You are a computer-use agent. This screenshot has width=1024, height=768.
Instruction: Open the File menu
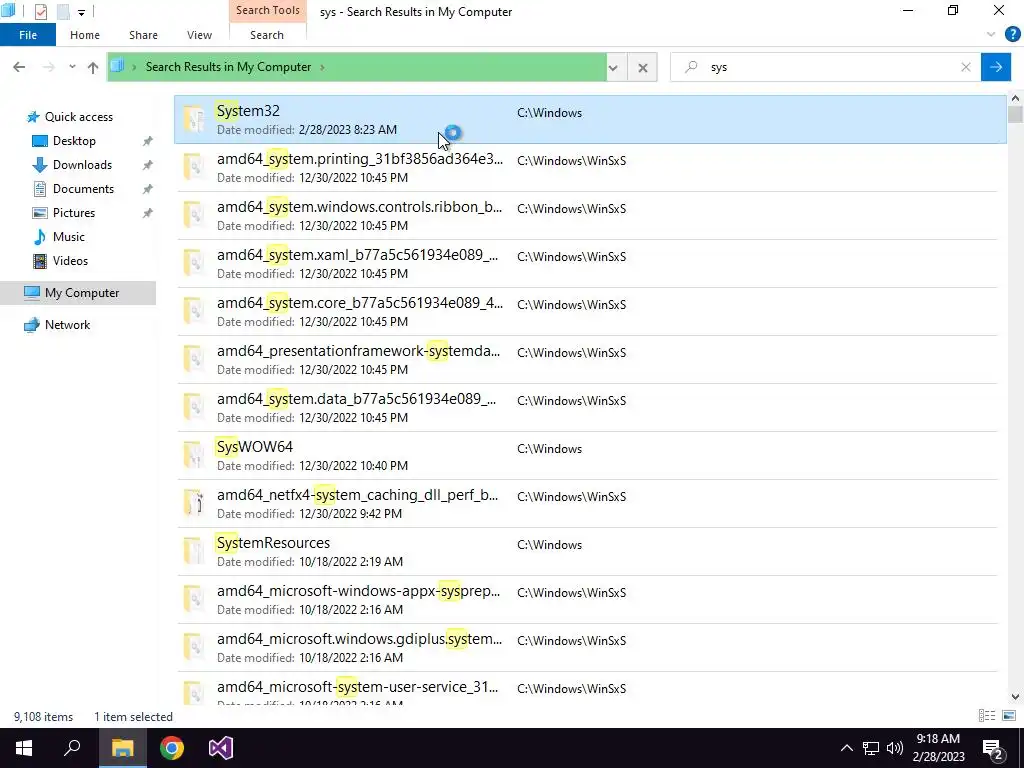pyautogui.click(x=28, y=35)
